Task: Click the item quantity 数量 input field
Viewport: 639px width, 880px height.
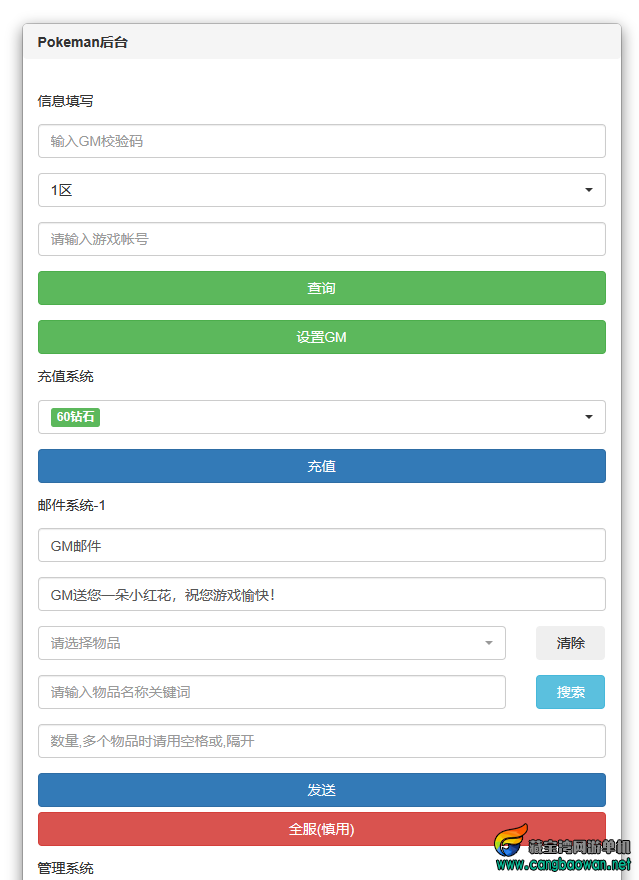Action: (x=321, y=741)
